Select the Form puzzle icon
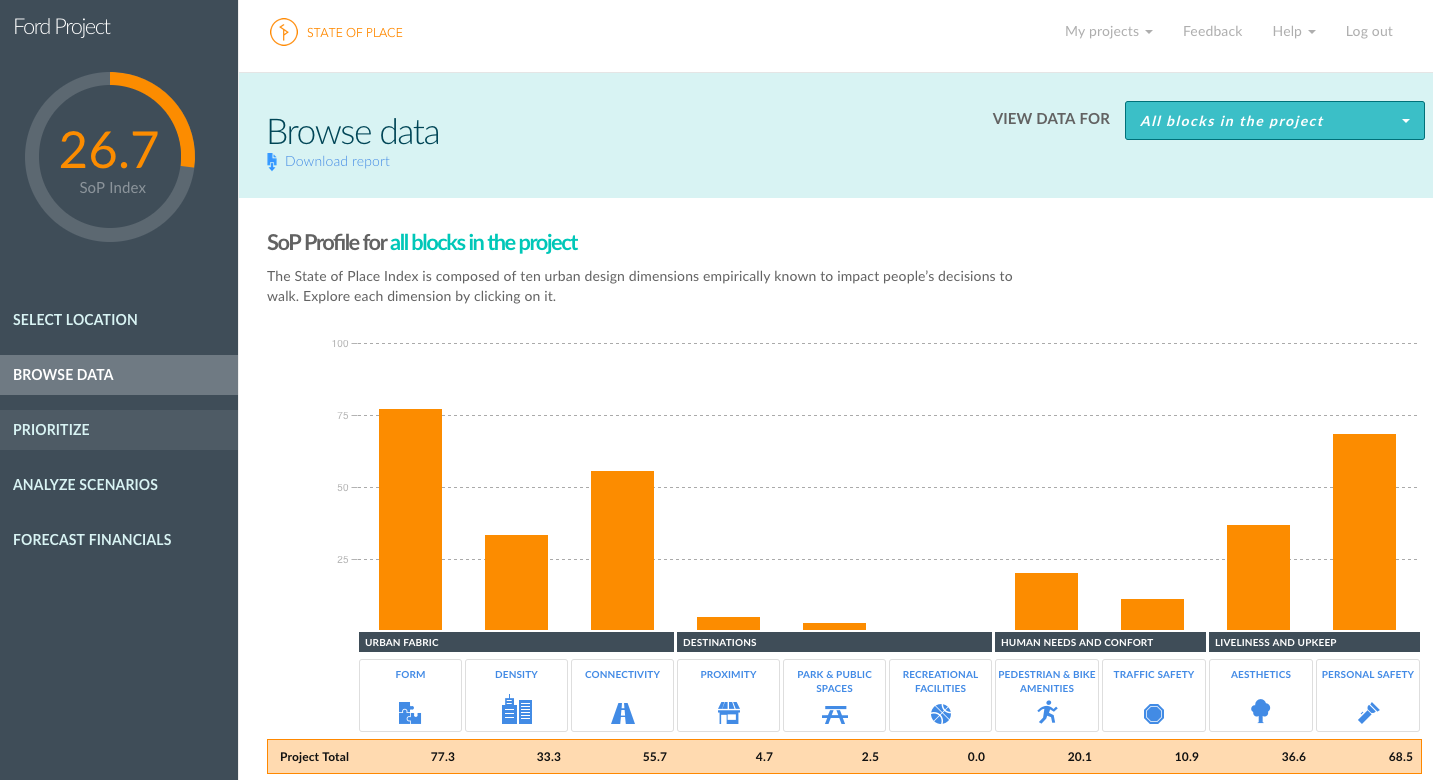This screenshot has height=780, width=1433. [410, 713]
